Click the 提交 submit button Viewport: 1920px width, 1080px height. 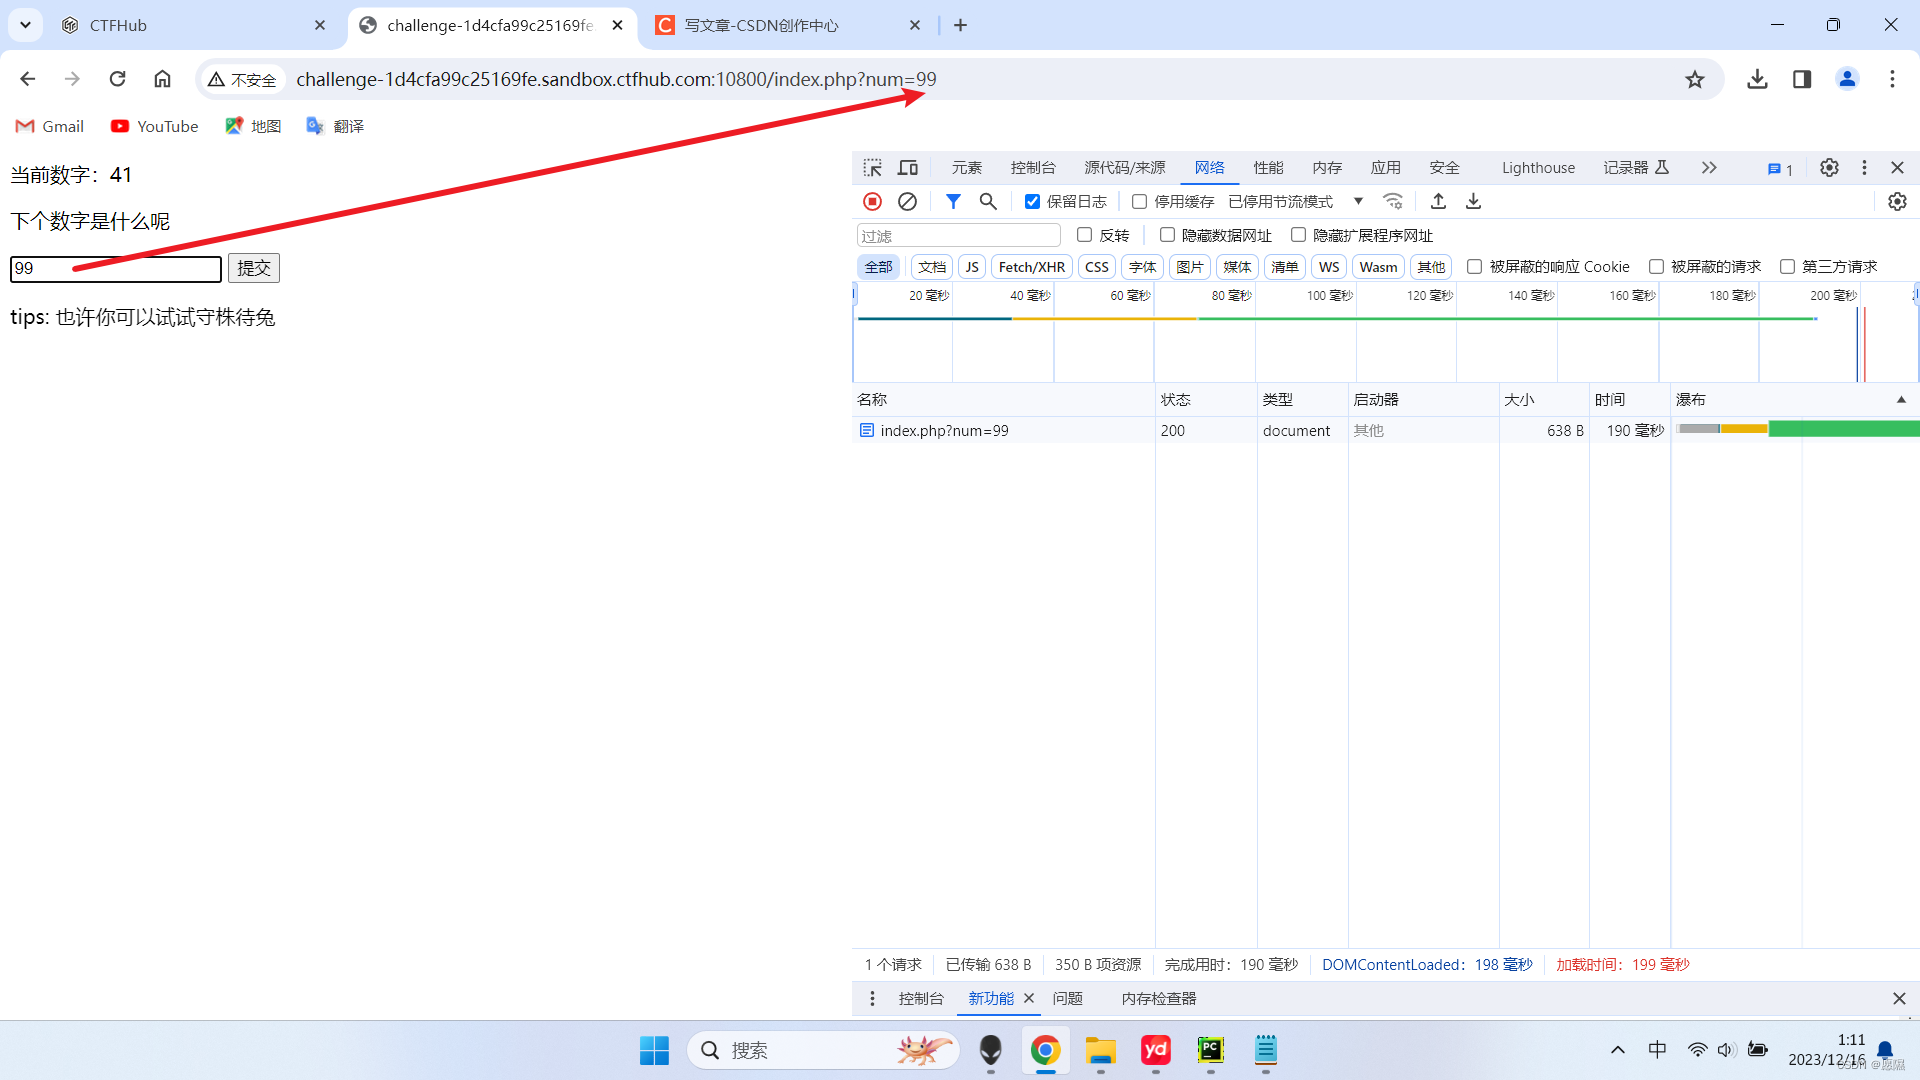click(253, 268)
